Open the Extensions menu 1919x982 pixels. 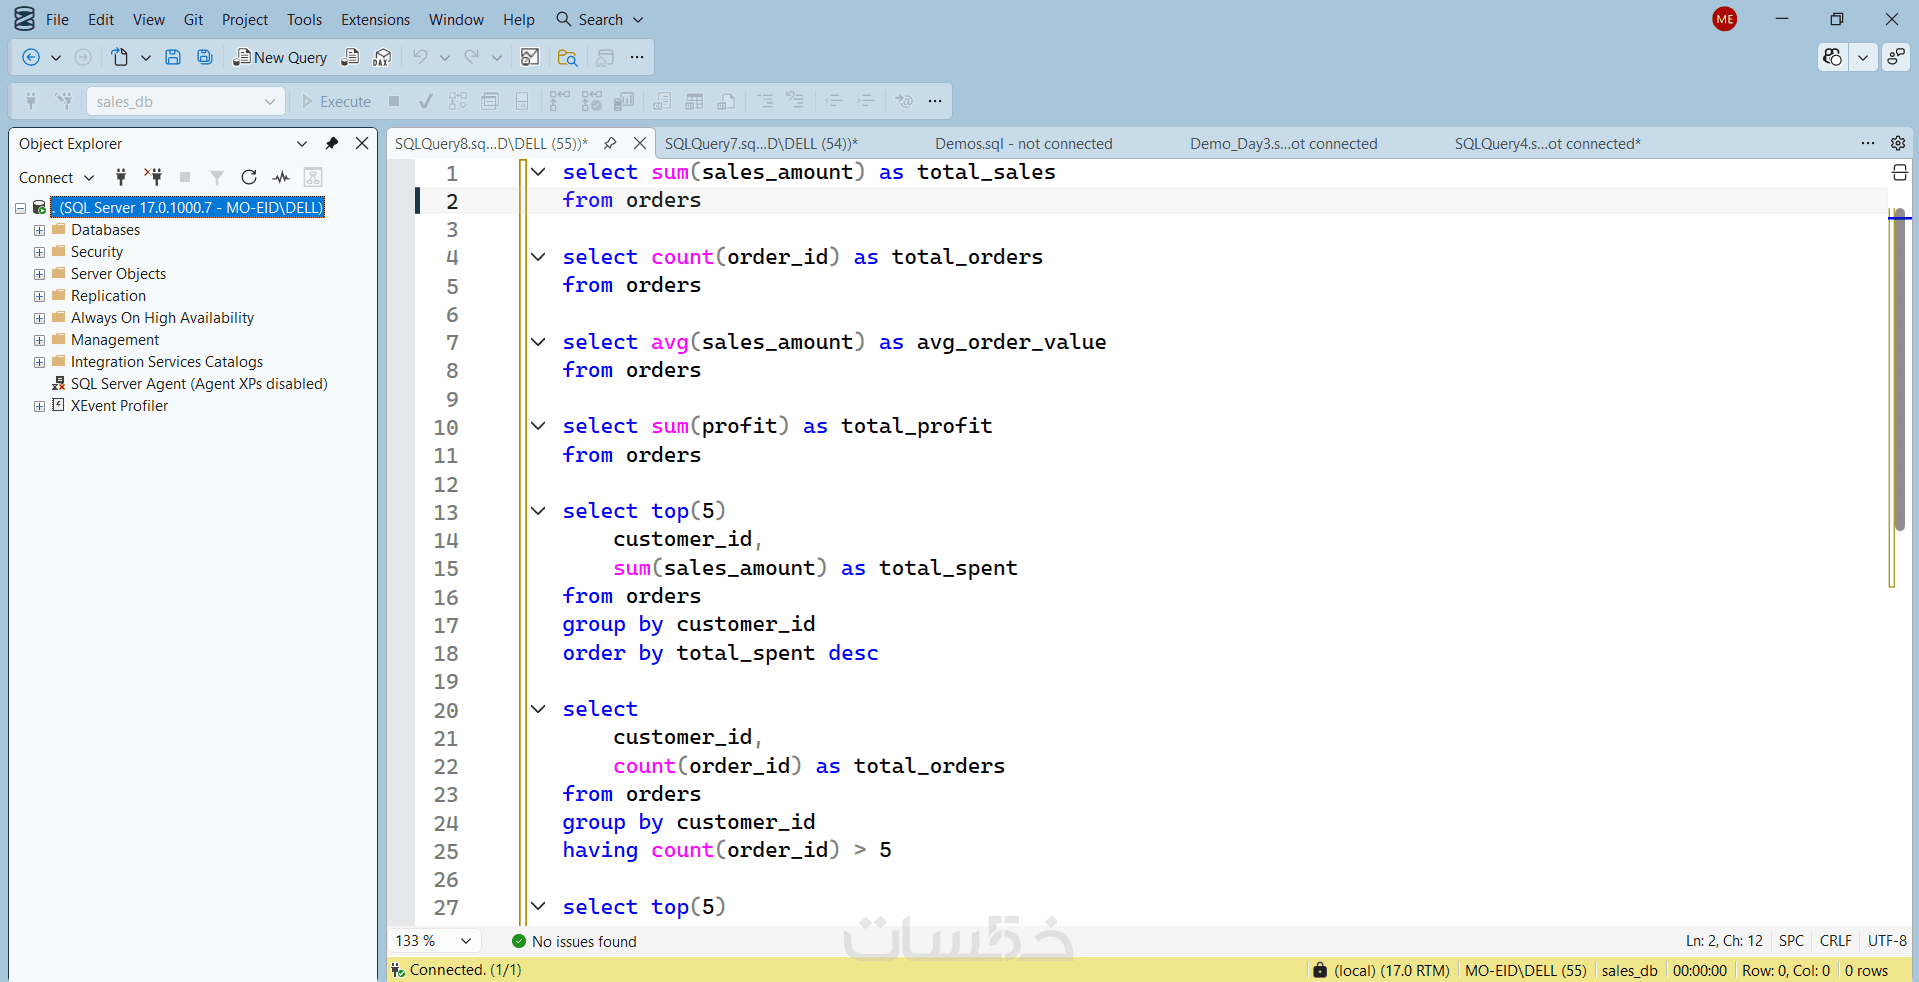[375, 19]
